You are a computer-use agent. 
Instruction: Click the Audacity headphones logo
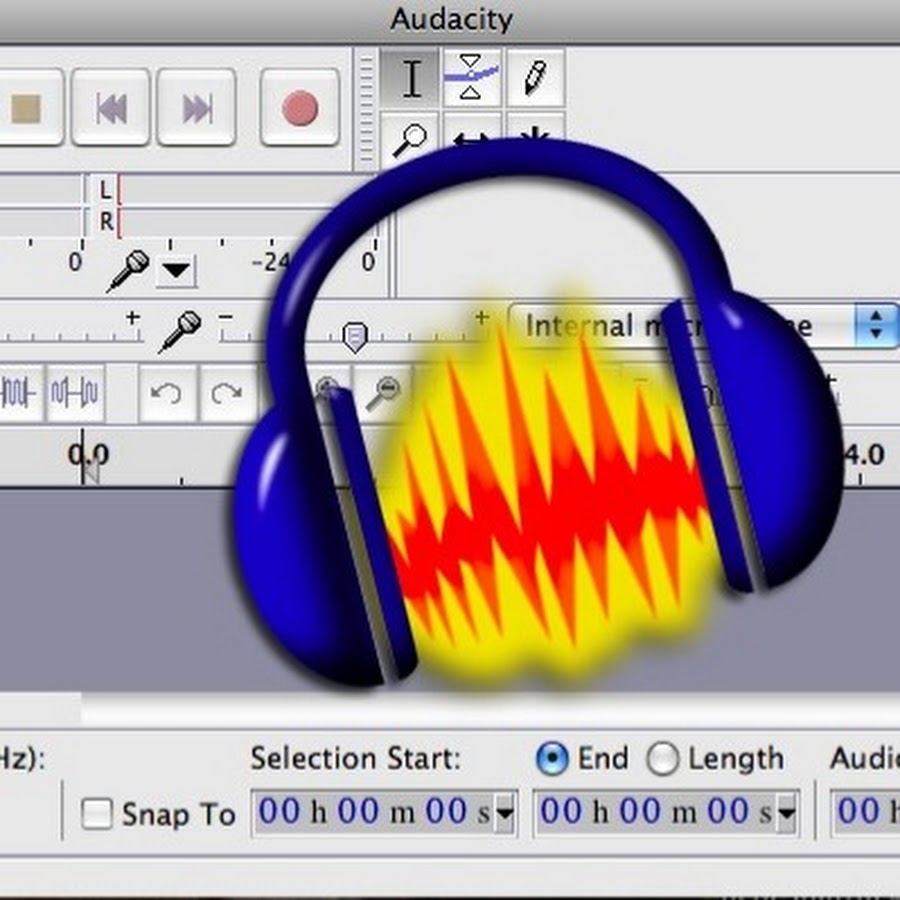[537, 413]
